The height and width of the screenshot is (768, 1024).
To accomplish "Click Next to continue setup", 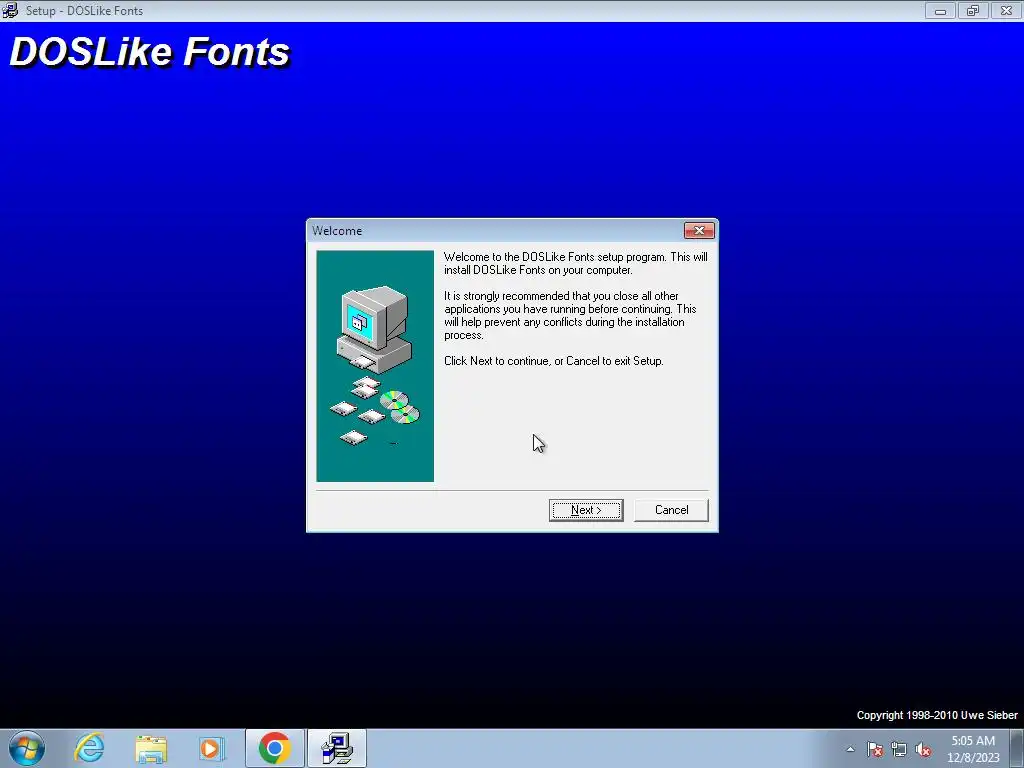I will (586, 510).
